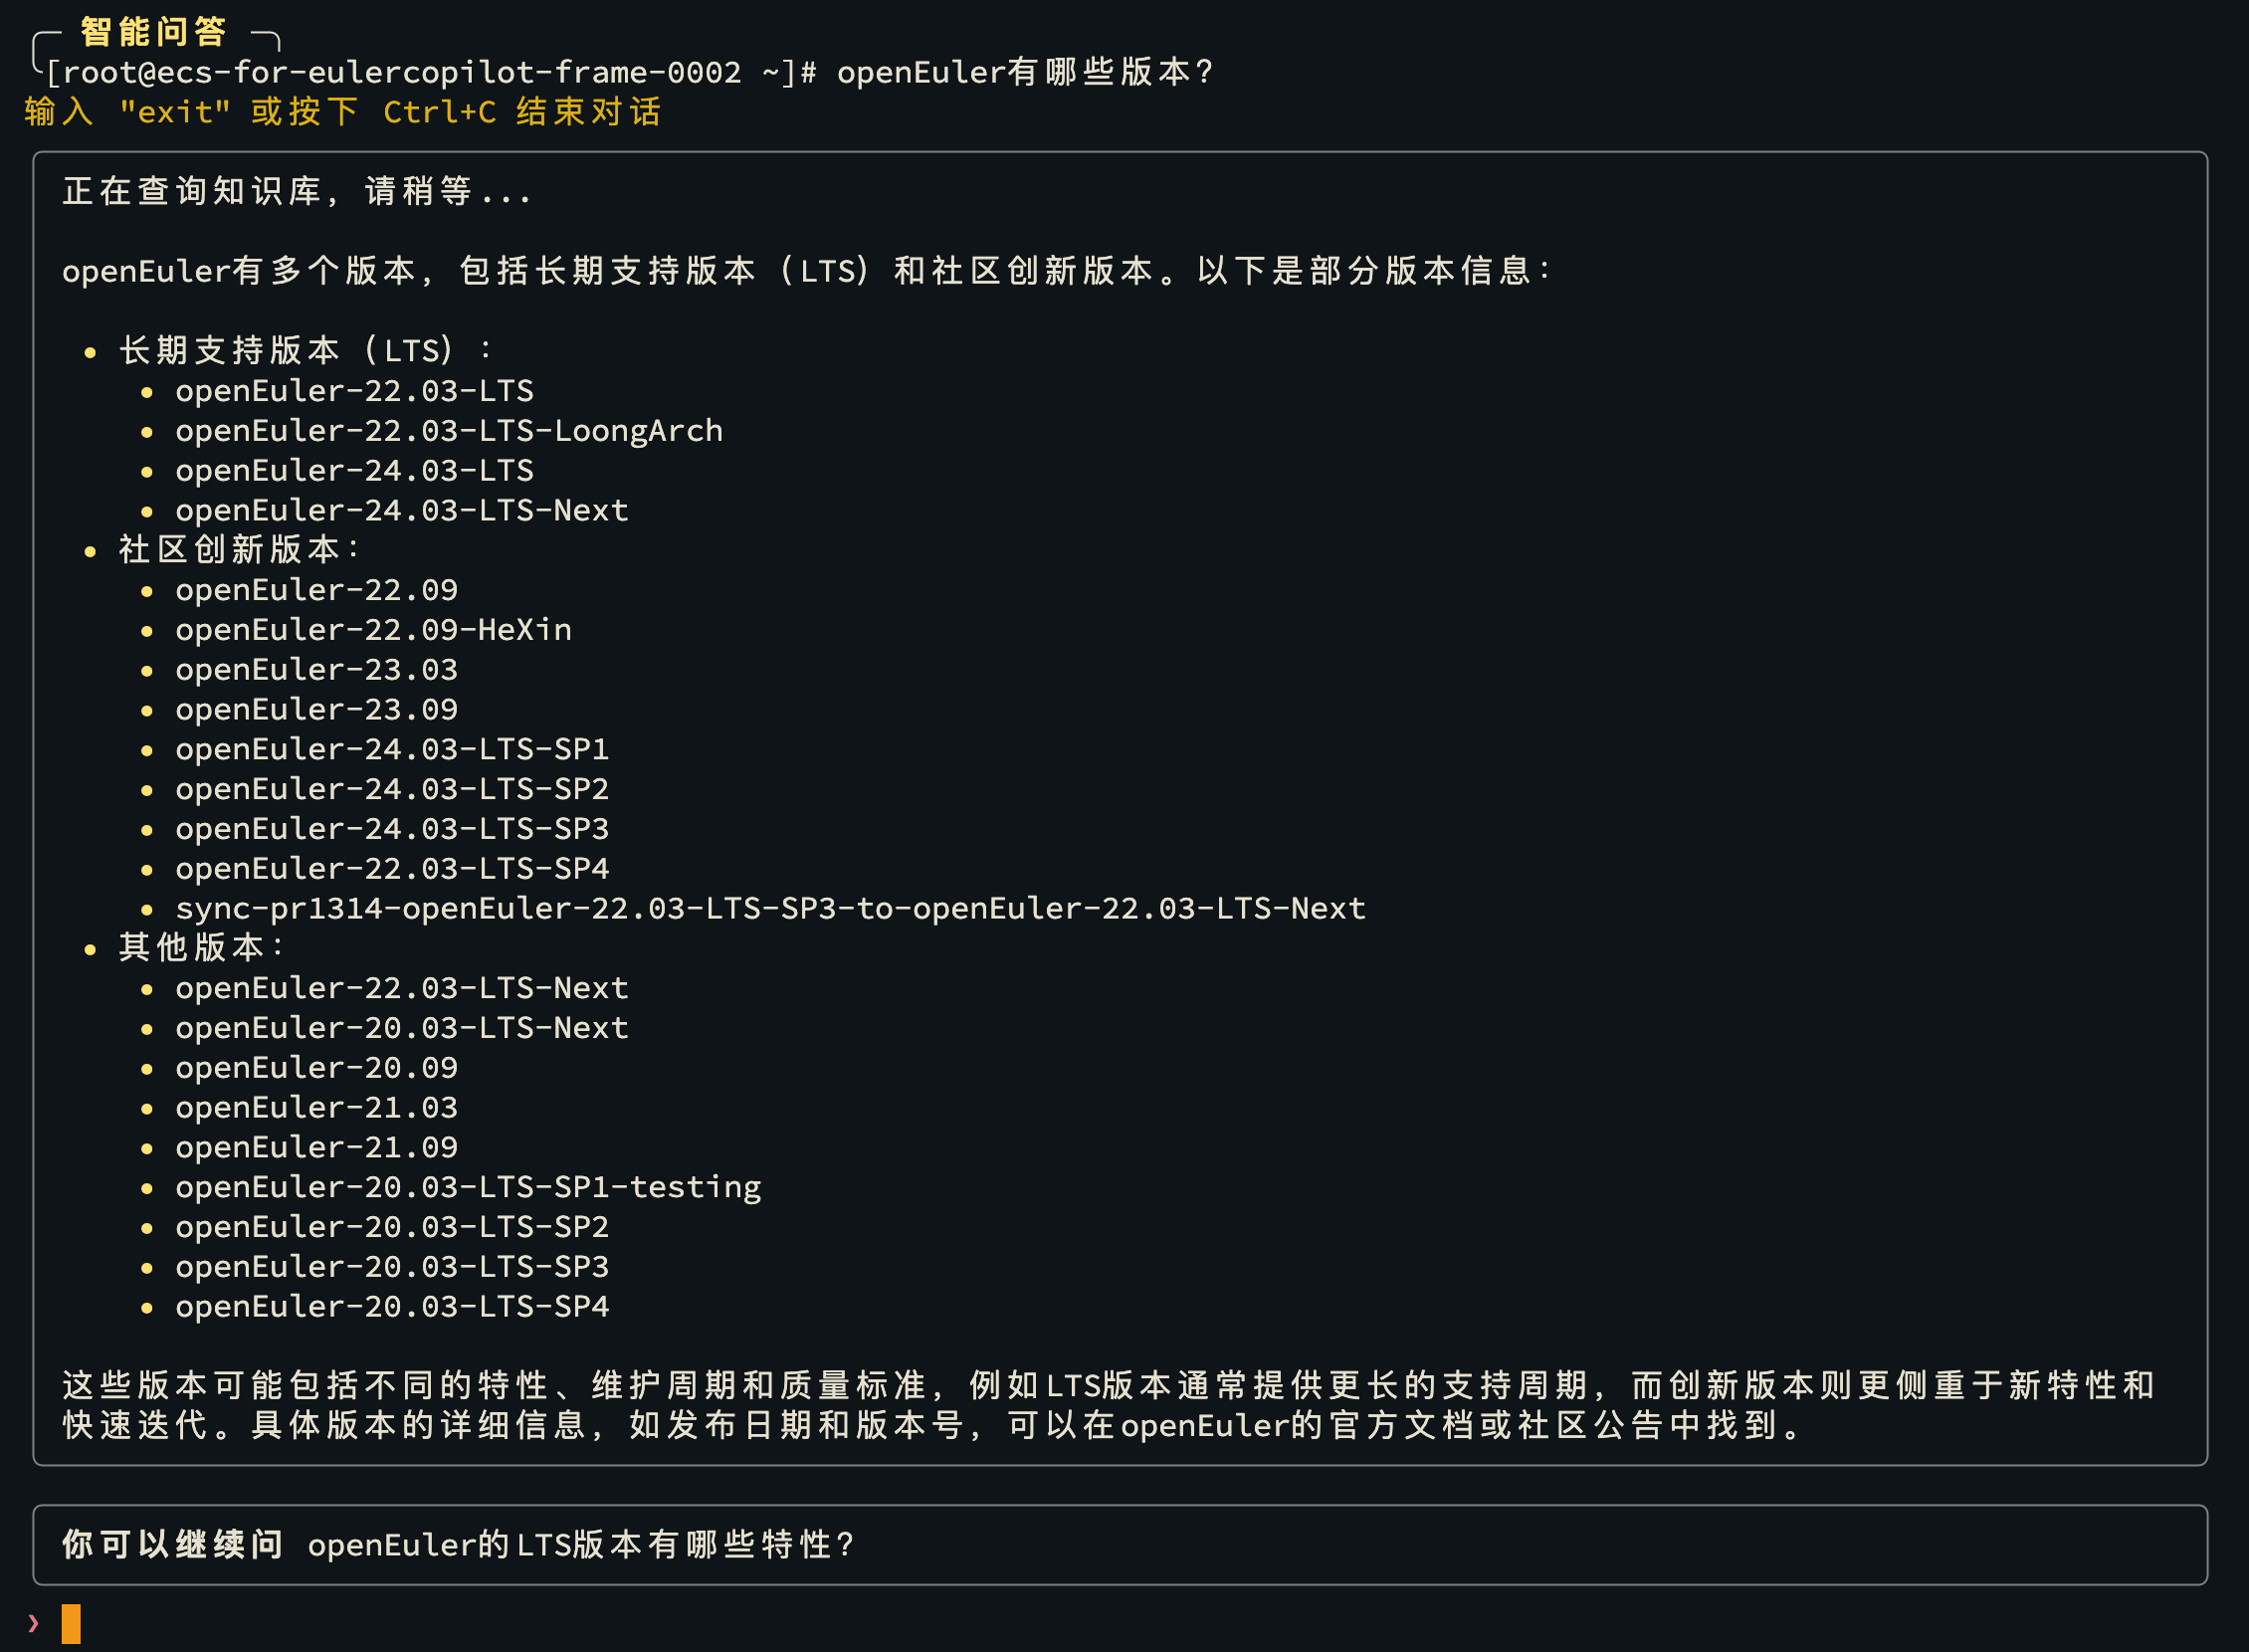The width and height of the screenshot is (2249, 1652).
Task: Select the openEuler-24.03-LTS-SP2 entry
Action: click(392, 788)
